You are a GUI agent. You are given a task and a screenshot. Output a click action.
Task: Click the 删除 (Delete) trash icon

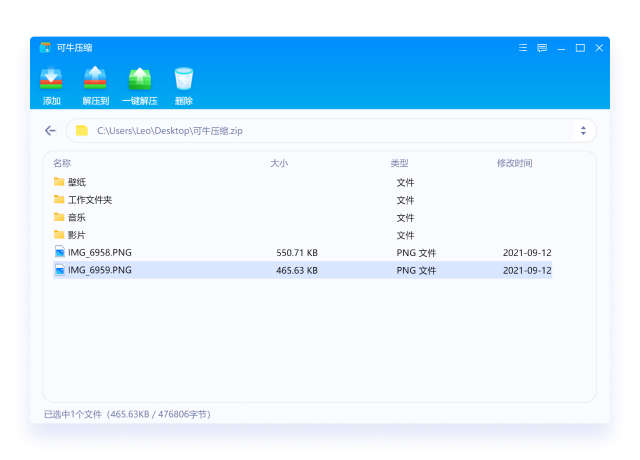tap(183, 79)
